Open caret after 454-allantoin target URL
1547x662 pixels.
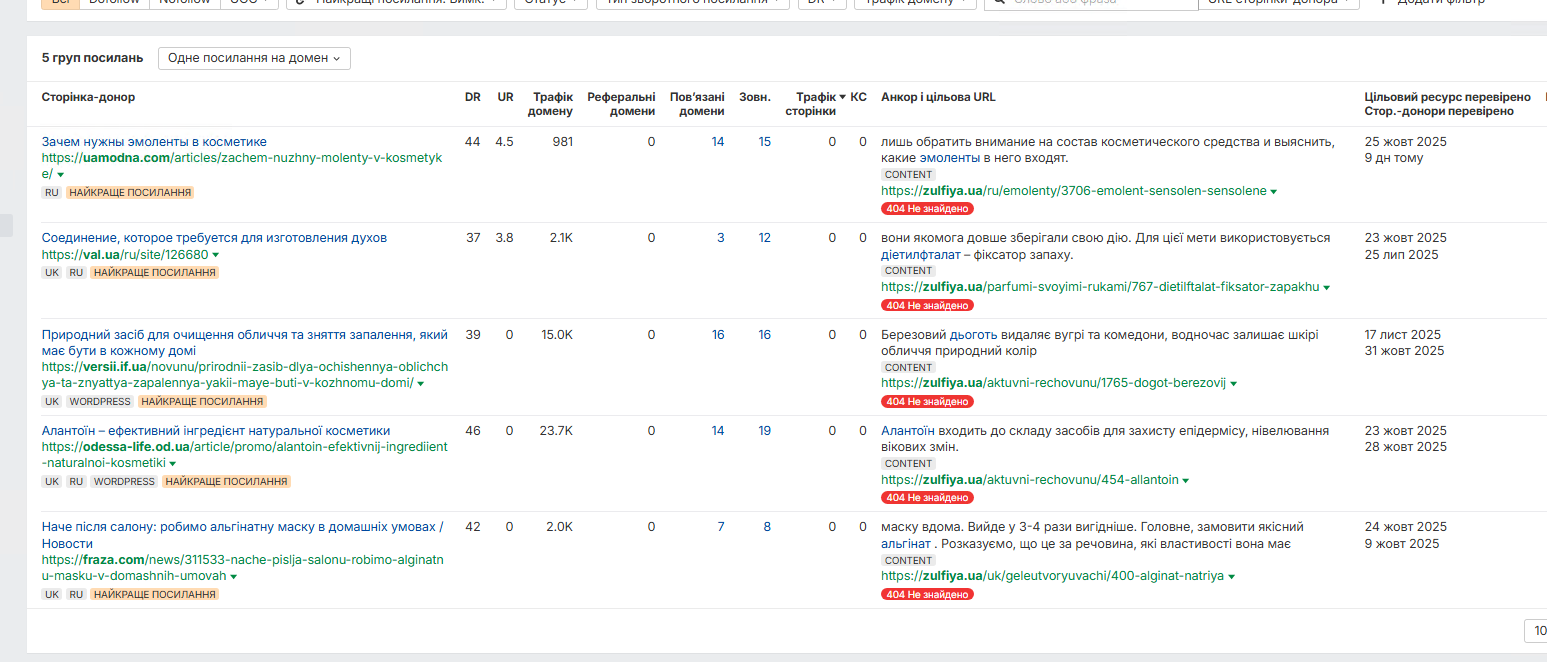point(1186,481)
